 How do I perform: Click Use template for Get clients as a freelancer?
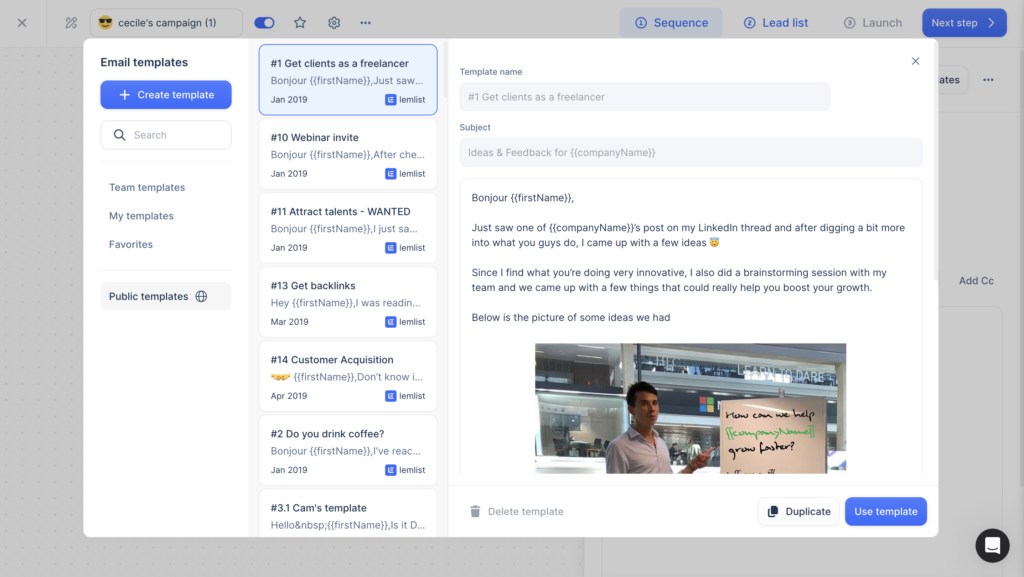[885, 511]
